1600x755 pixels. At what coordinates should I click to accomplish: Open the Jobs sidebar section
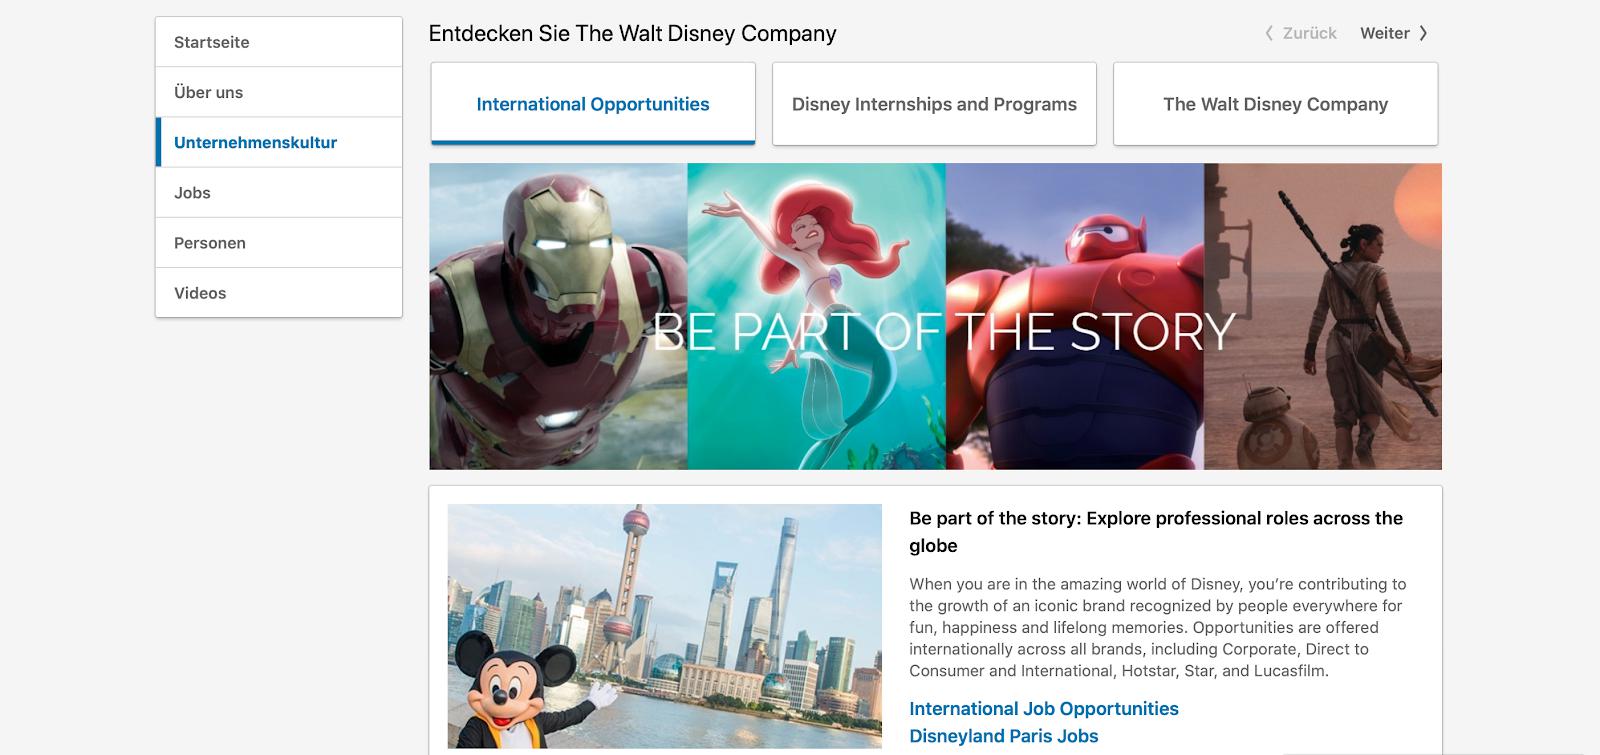pyautogui.click(x=279, y=192)
